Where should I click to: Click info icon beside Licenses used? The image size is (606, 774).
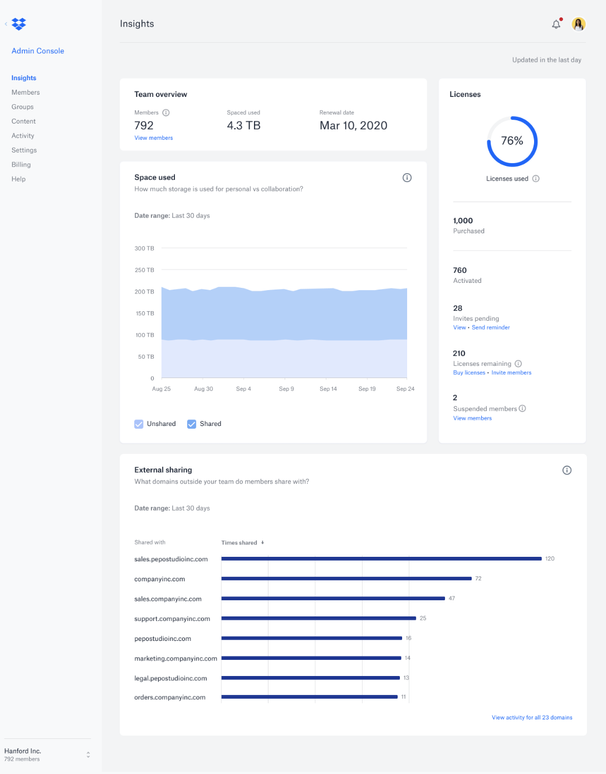click(536, 179)
